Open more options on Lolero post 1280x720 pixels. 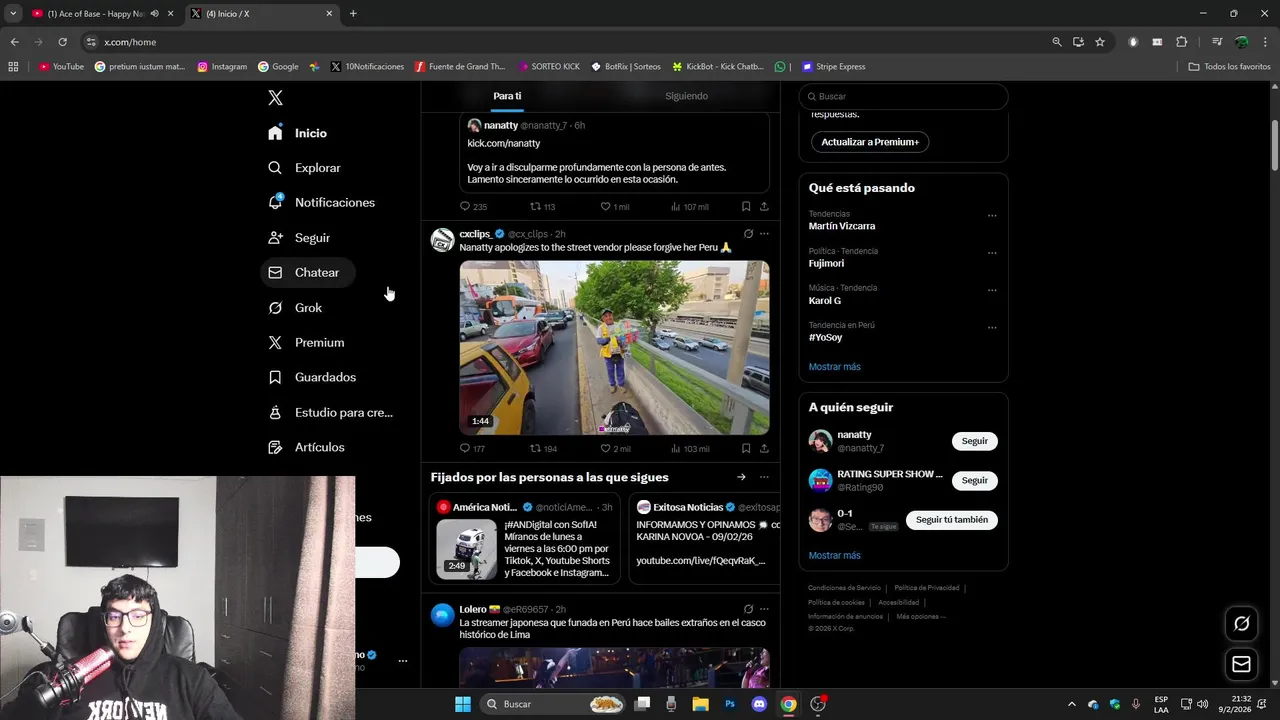(x=764, y=609)
